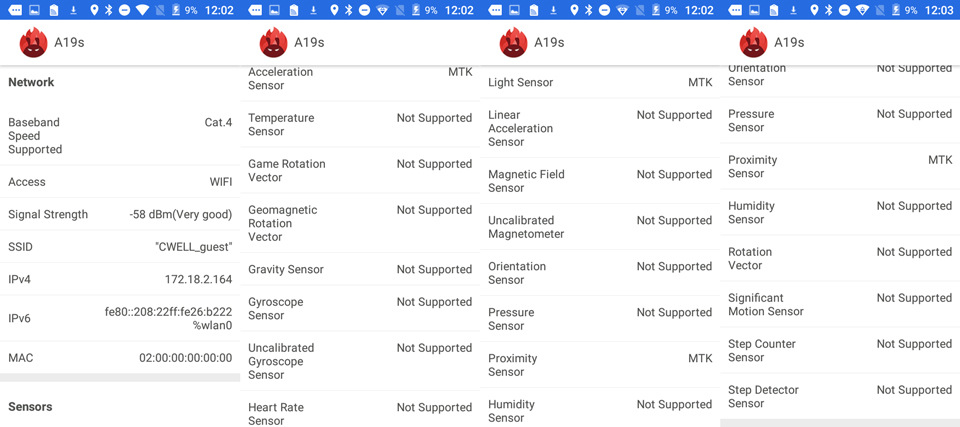Open the Step Counter Sensor entry

840,350
